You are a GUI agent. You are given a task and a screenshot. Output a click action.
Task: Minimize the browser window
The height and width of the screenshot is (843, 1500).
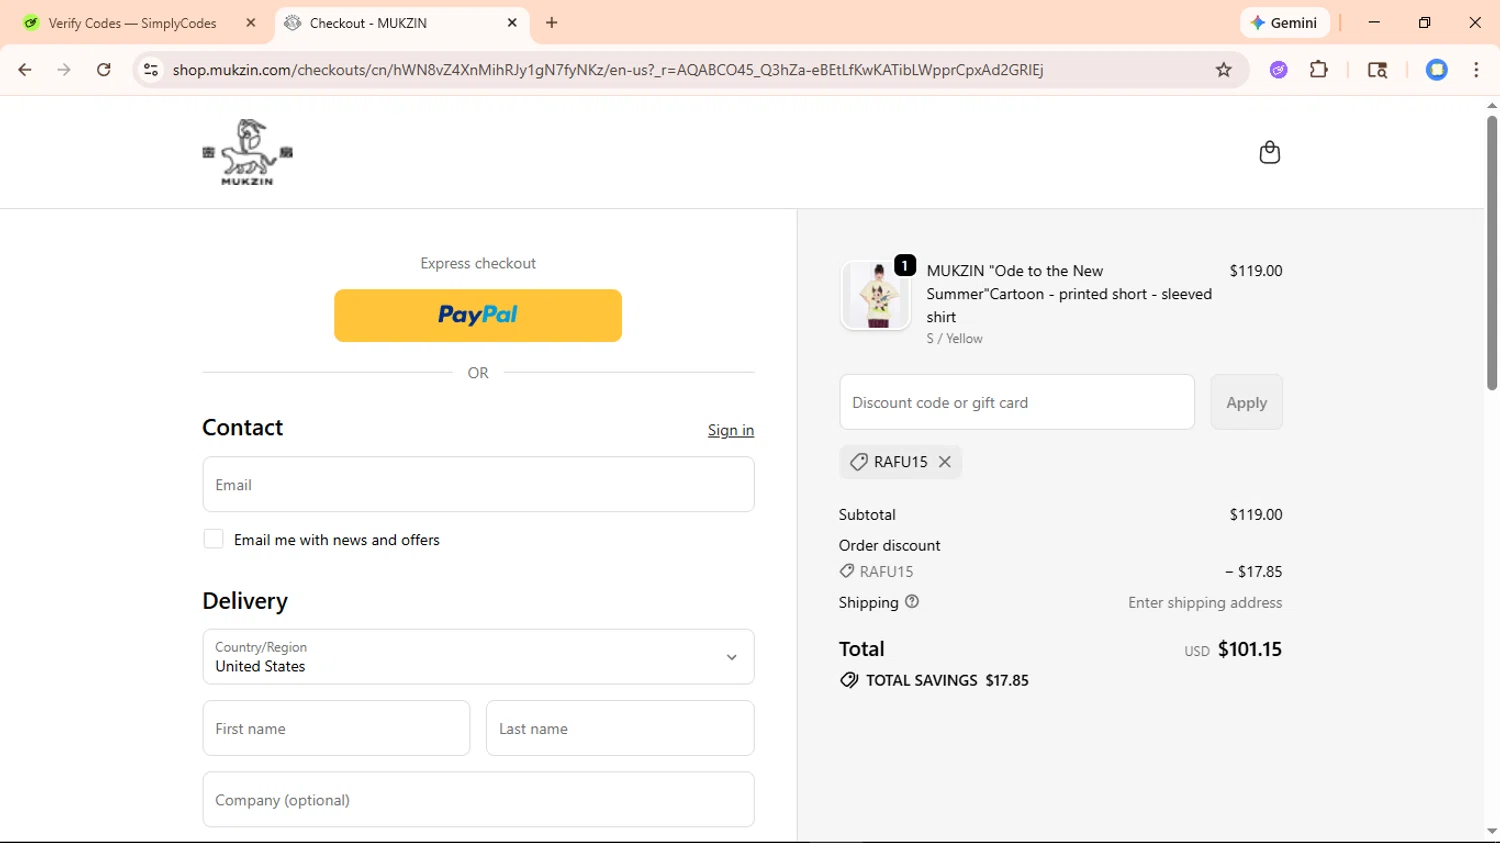click(x=1374, y=23)
